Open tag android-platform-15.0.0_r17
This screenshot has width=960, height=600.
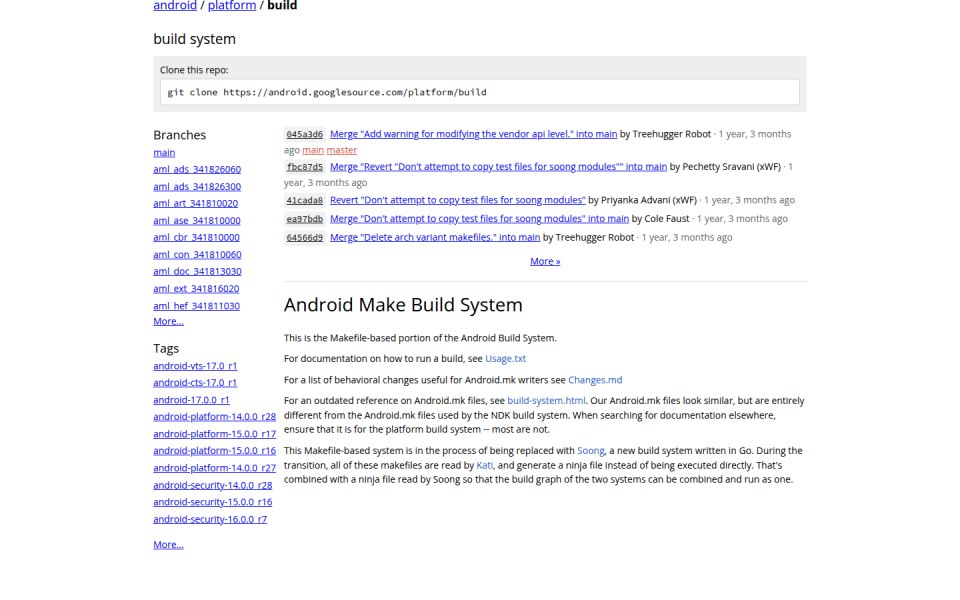tap(214, 434)
